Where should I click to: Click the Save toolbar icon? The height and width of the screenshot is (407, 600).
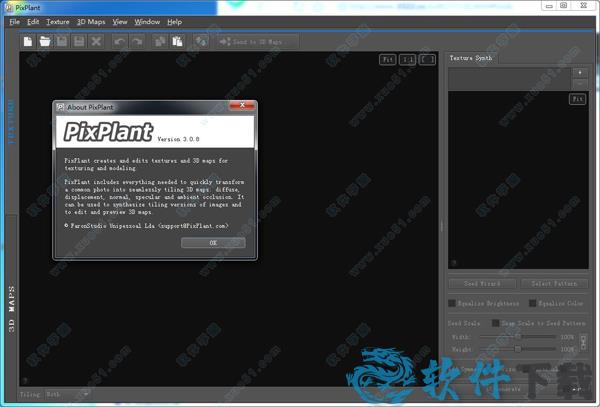(62, 41)
